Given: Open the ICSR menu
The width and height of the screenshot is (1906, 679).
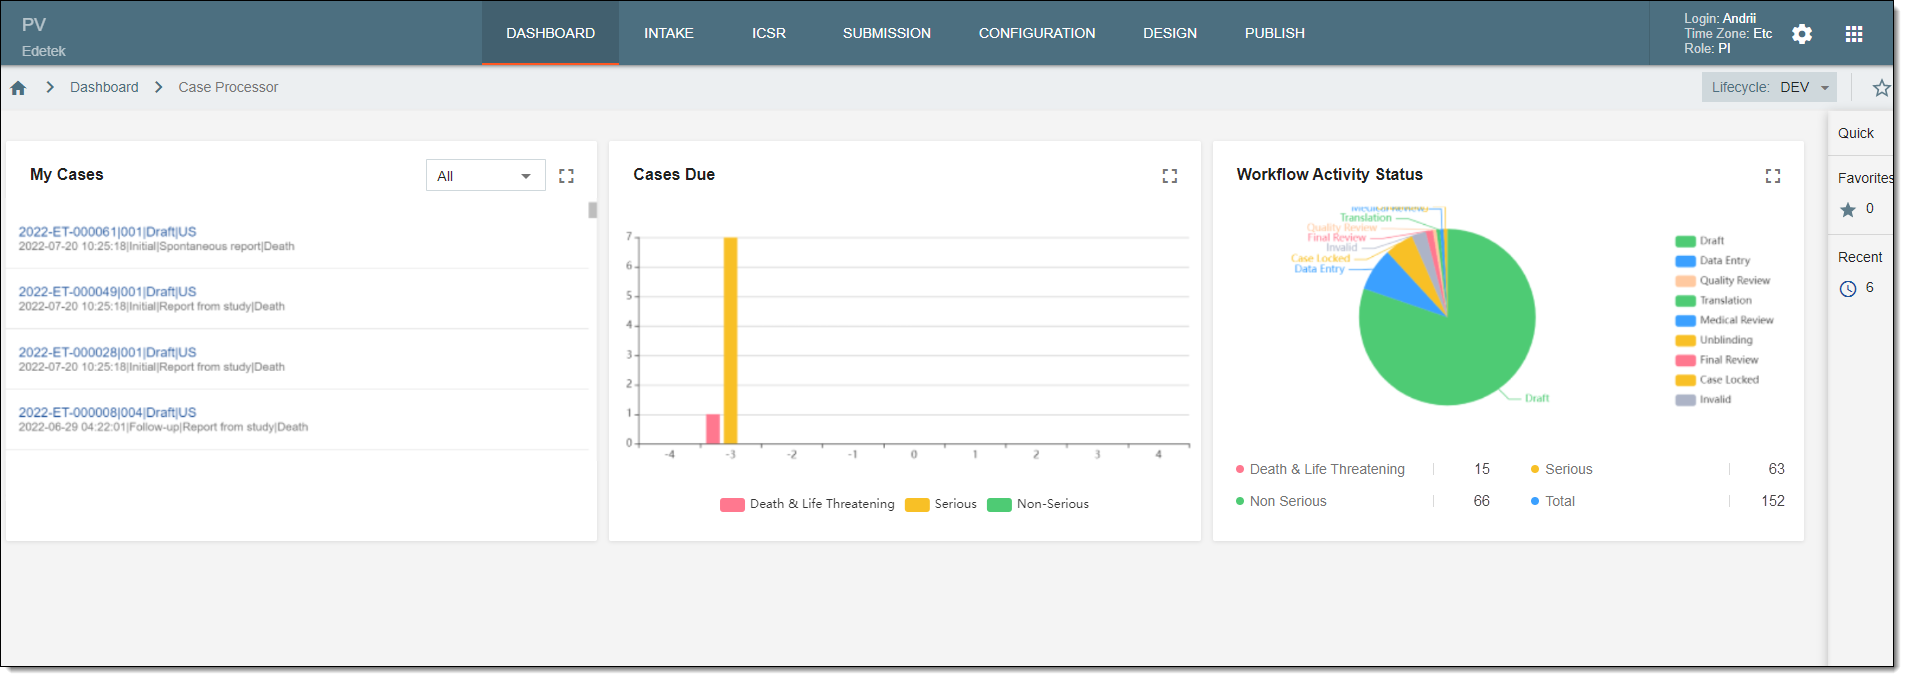Looking at the screenshot, I should [x=769, y=33].
